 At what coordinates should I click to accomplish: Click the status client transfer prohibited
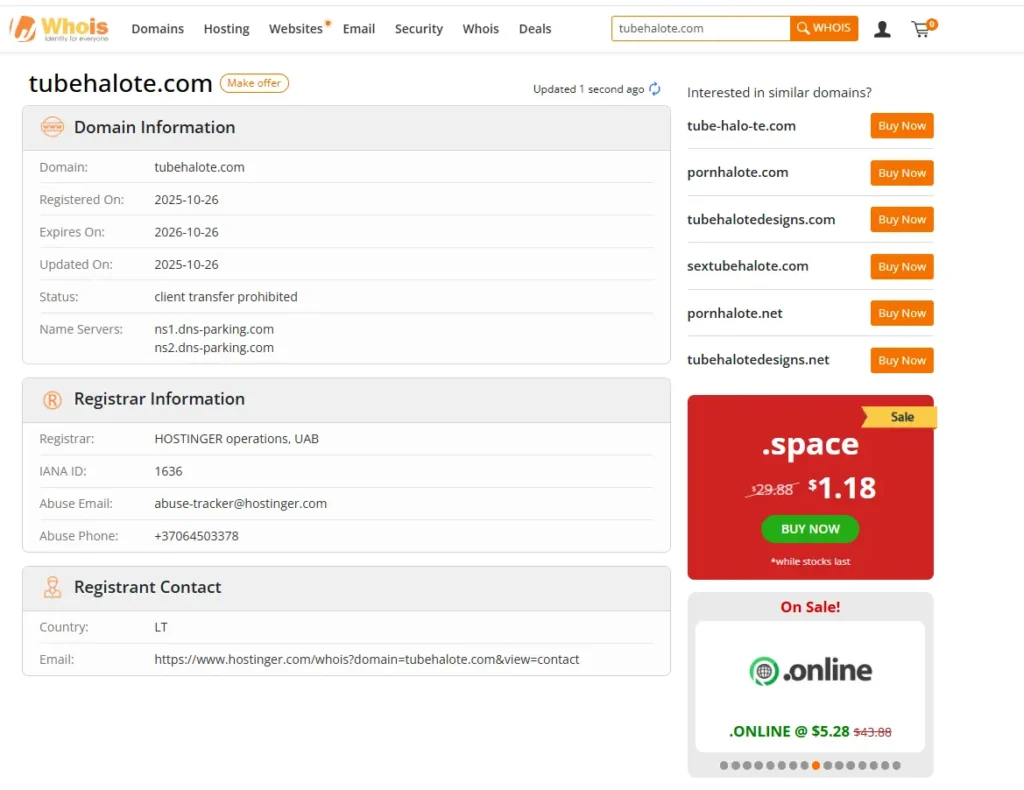click(x=226, y=296)
